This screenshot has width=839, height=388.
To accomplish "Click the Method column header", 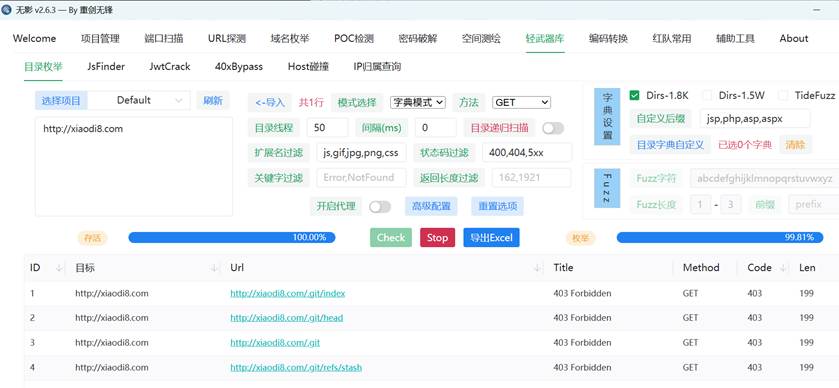I will [x=701, y=268].
